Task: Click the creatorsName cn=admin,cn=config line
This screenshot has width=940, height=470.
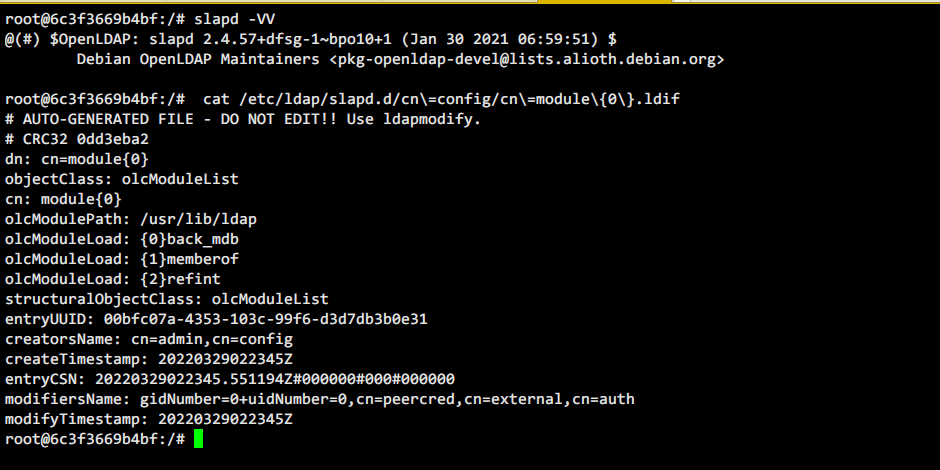Action: click(x=149, y=339)
